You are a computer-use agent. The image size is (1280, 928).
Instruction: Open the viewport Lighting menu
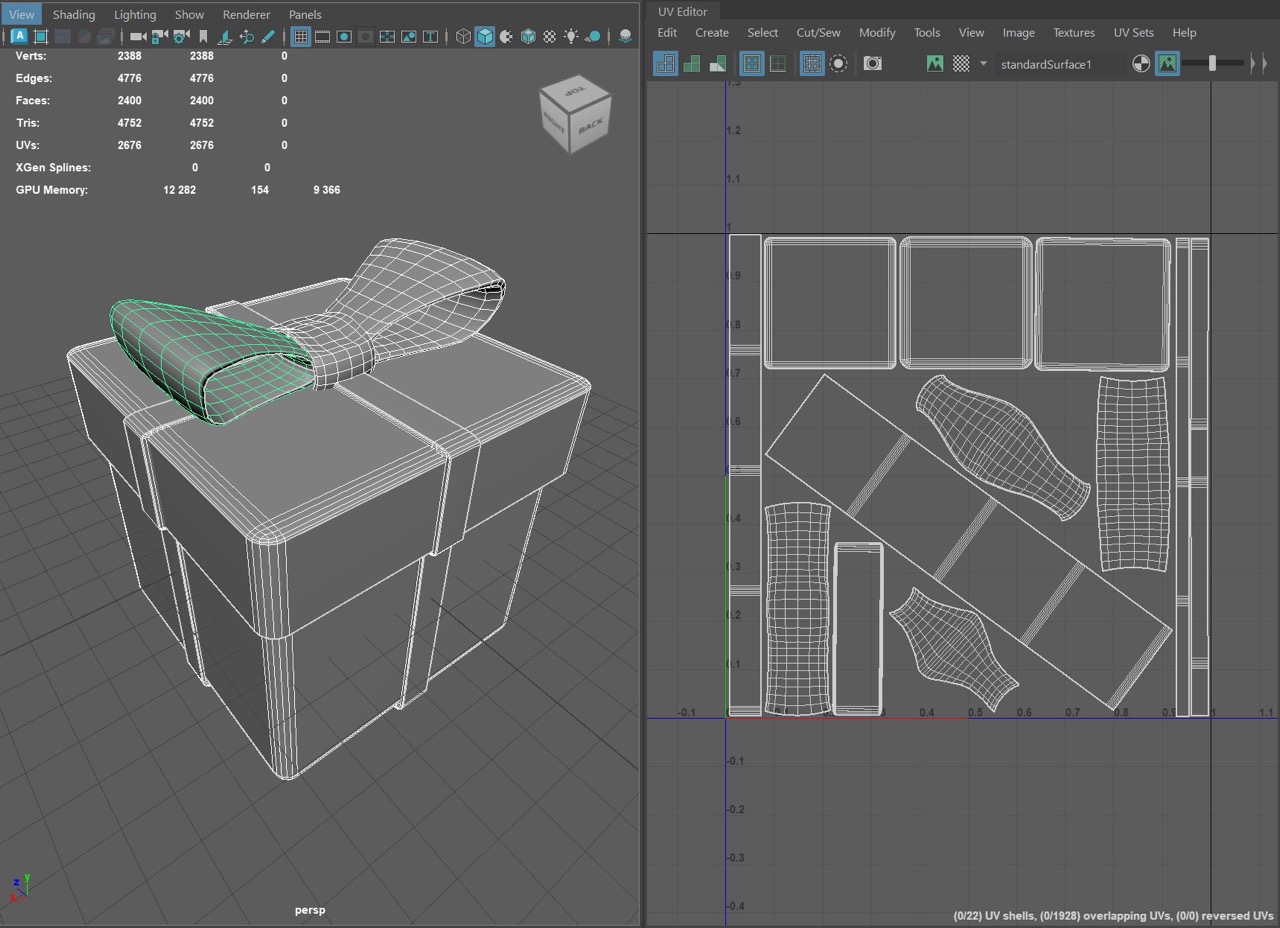coord(135,14)
